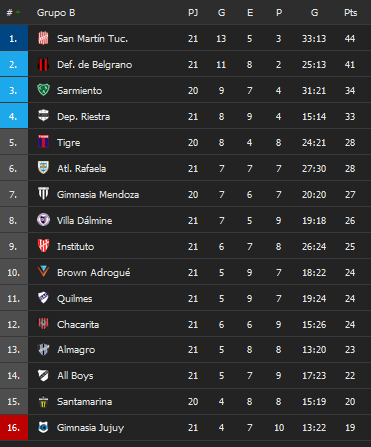Click the Def. de Belgrano team crest
The width and height of the screenshot is (371, 447).
click(x=43, y=64)
